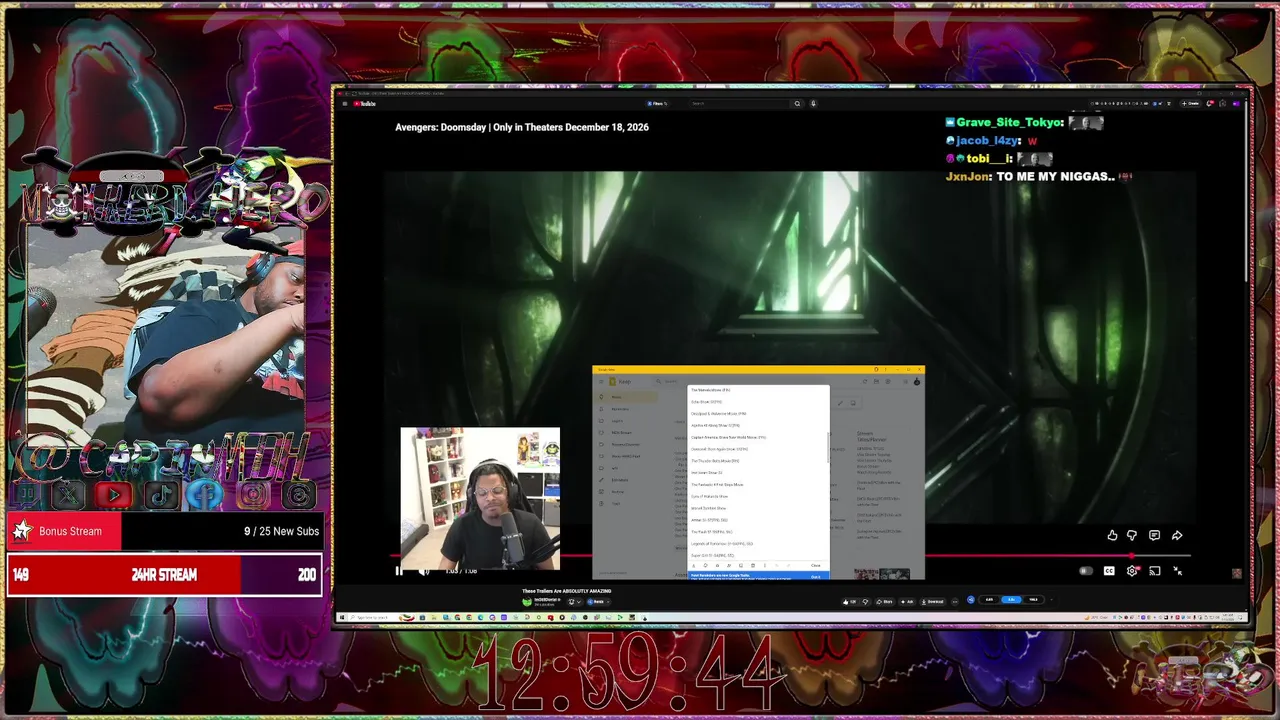The image size is (1280, 720).
Task: Click chat username Grave_Site_Tokyo
Action: tap(1008, 123)
